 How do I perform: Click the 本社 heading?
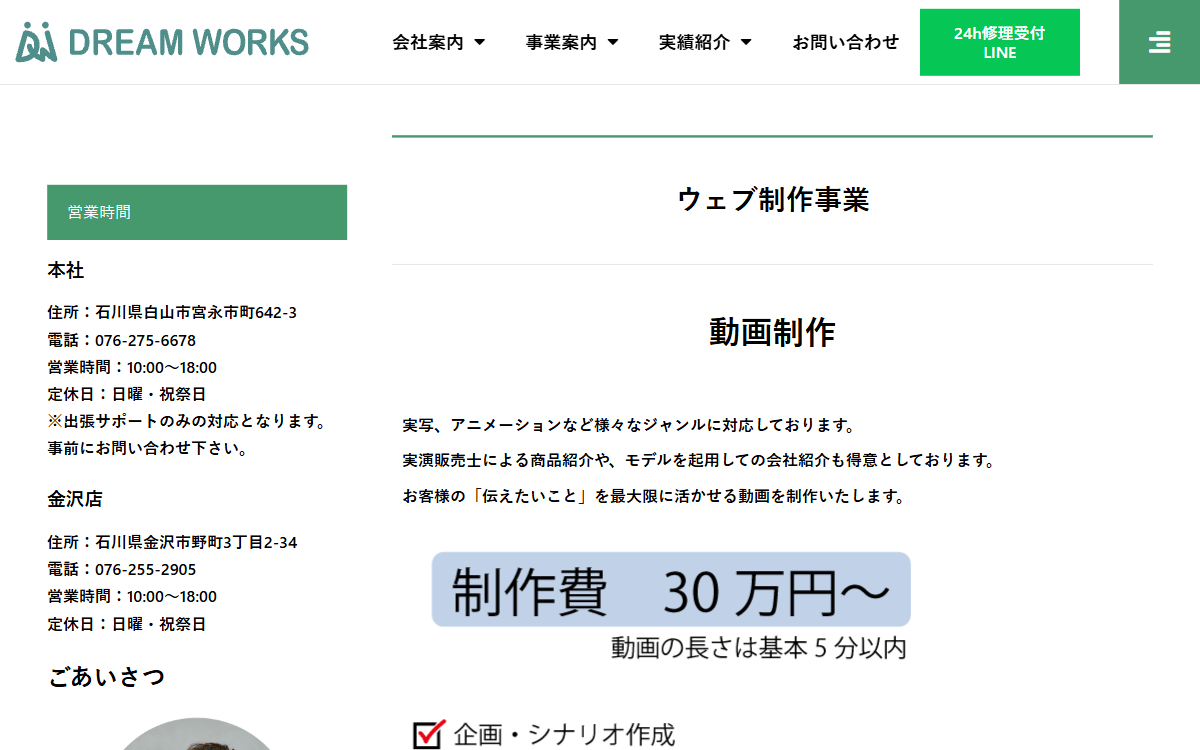[x=66, y=270]
